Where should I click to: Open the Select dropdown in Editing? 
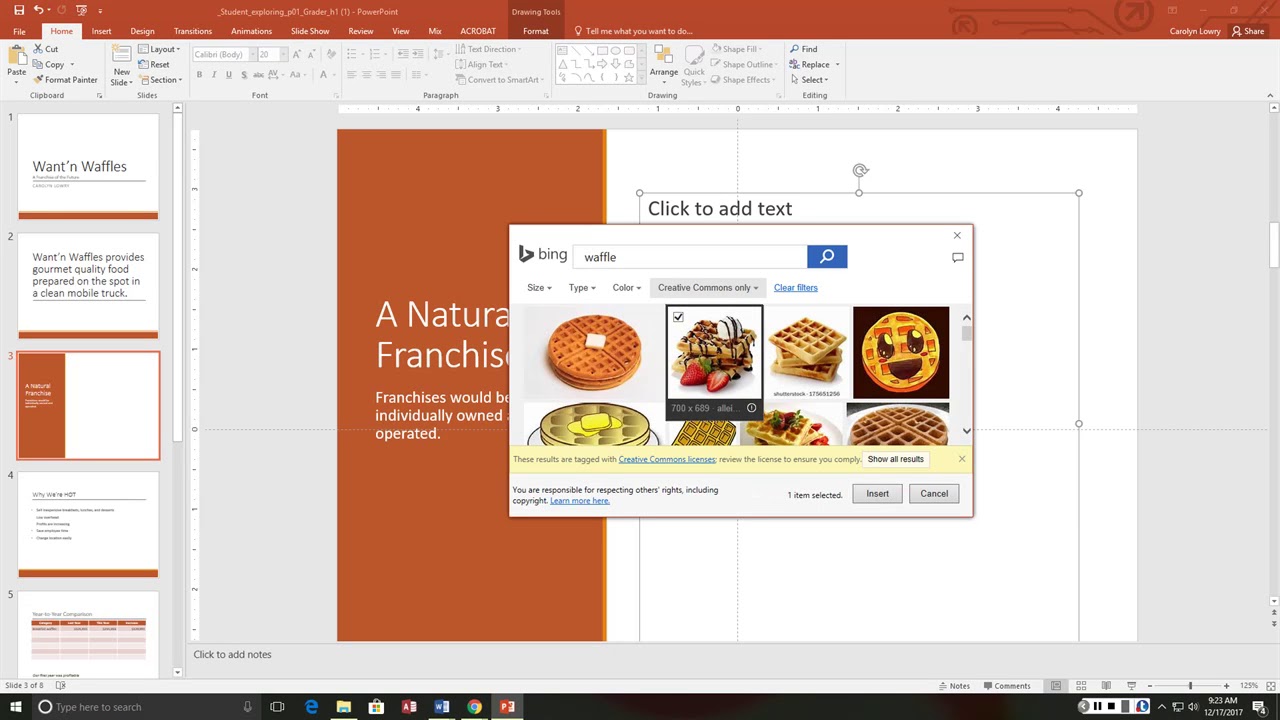tap(809, 80)
